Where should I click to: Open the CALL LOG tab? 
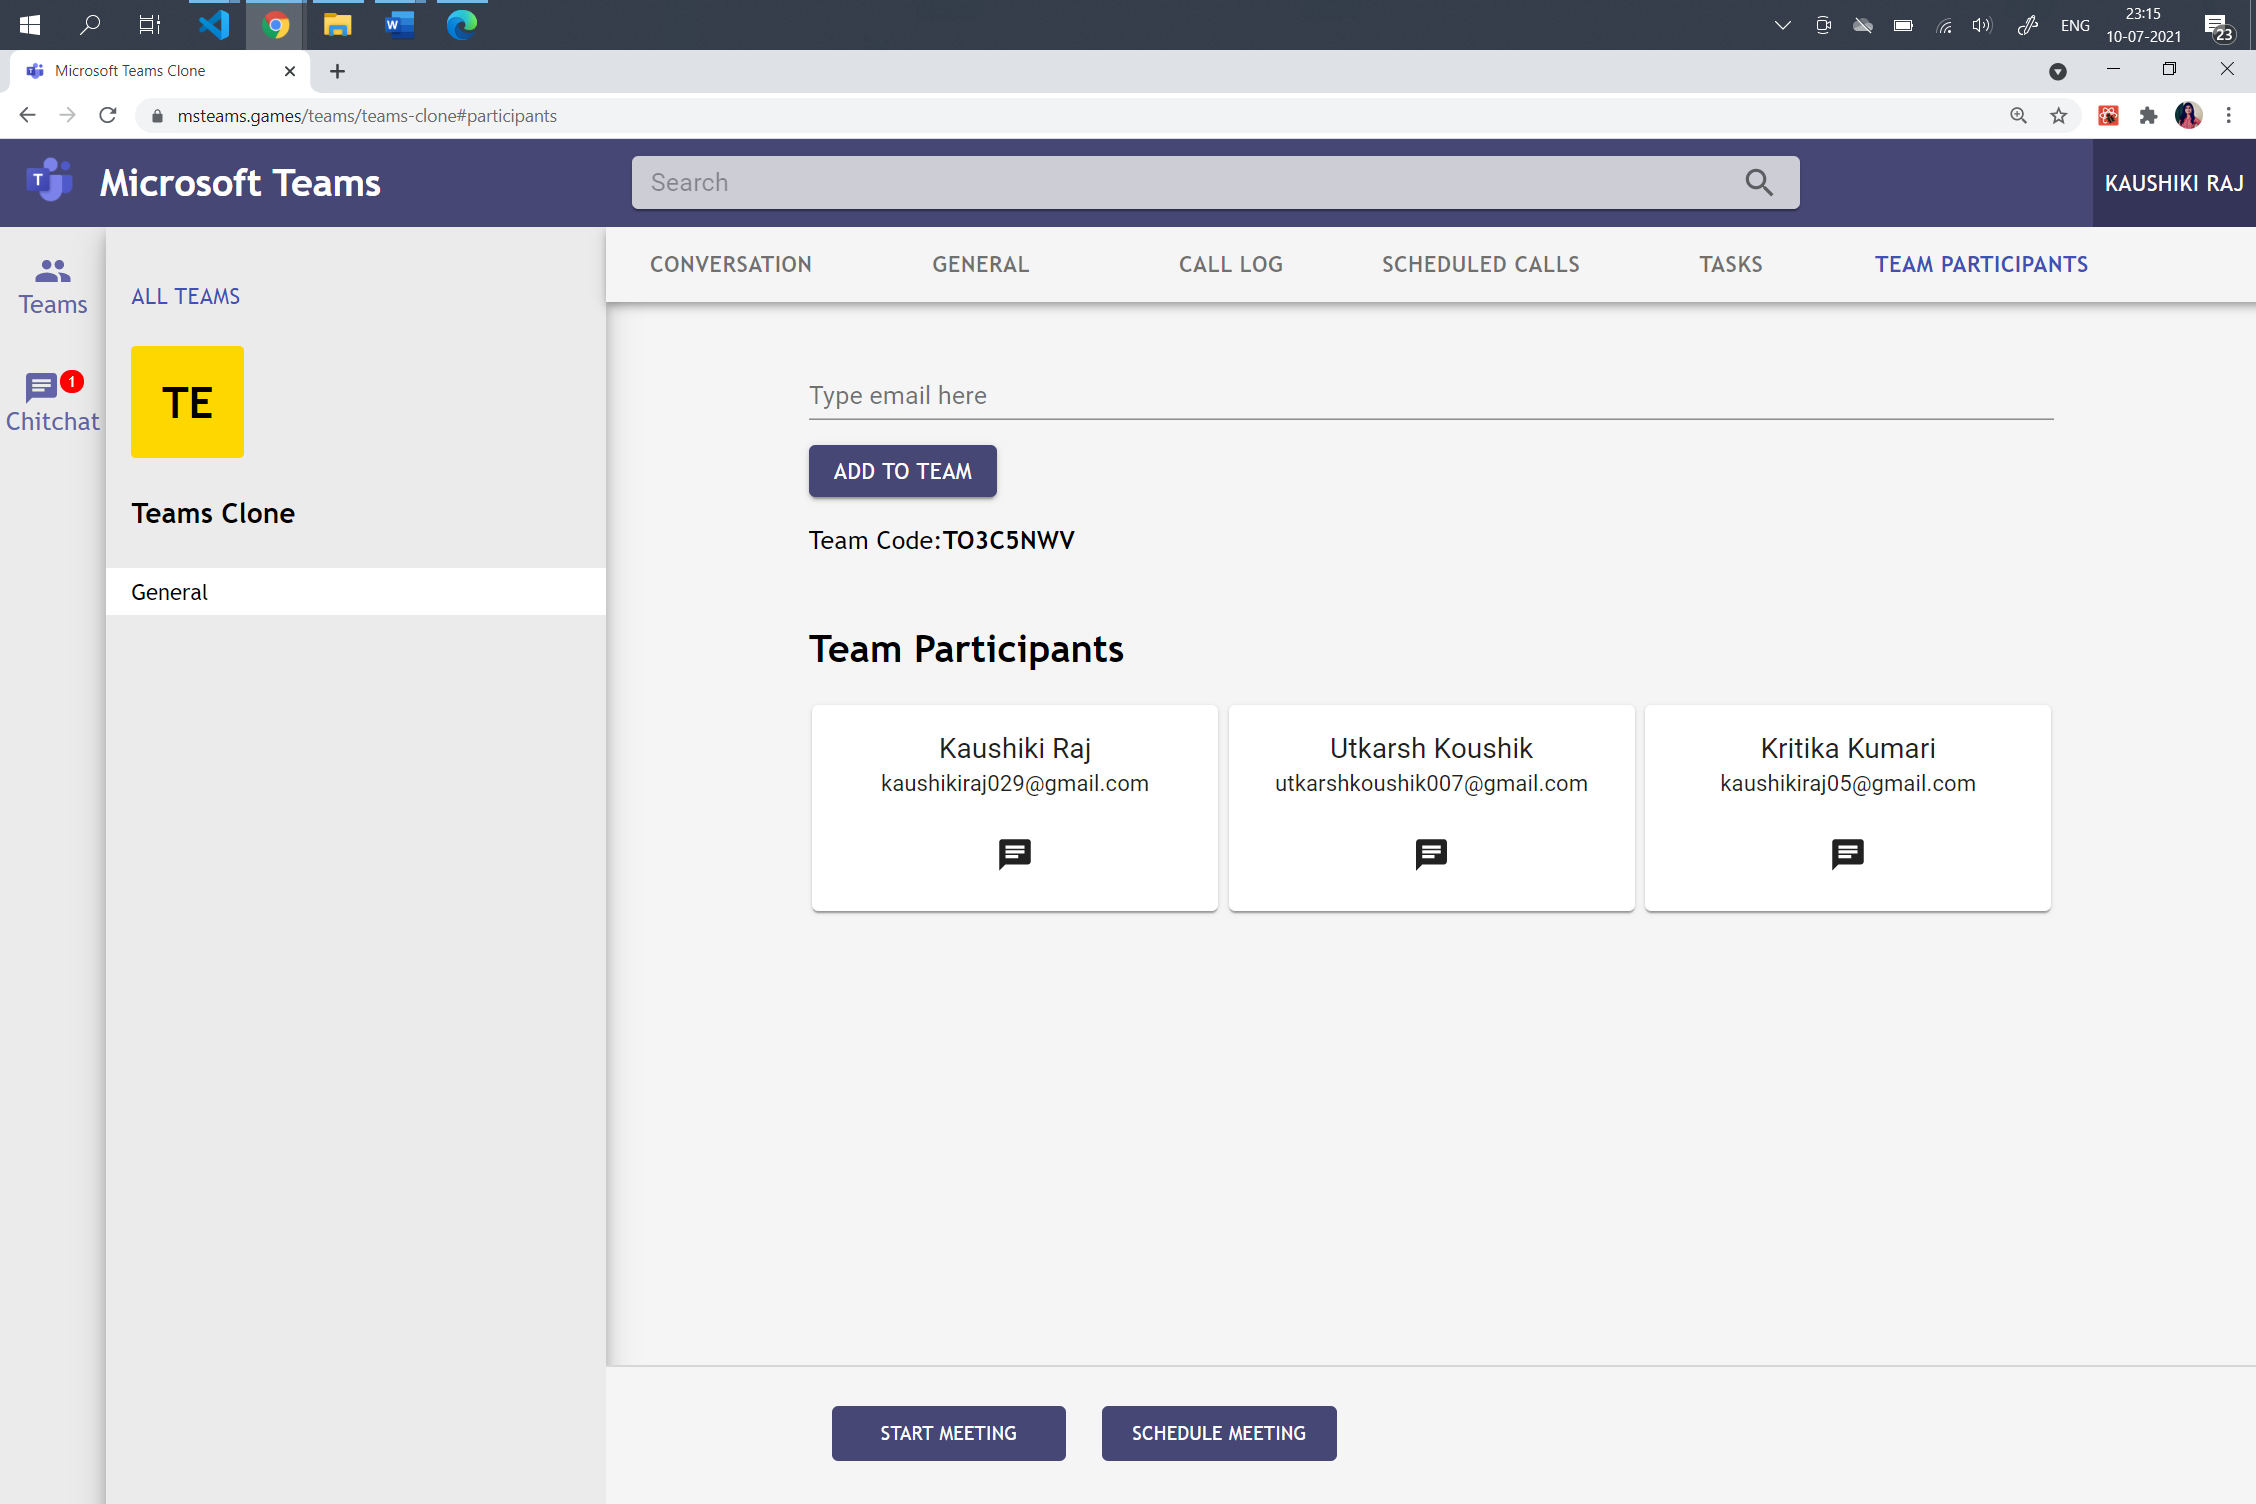point(1230,264)
